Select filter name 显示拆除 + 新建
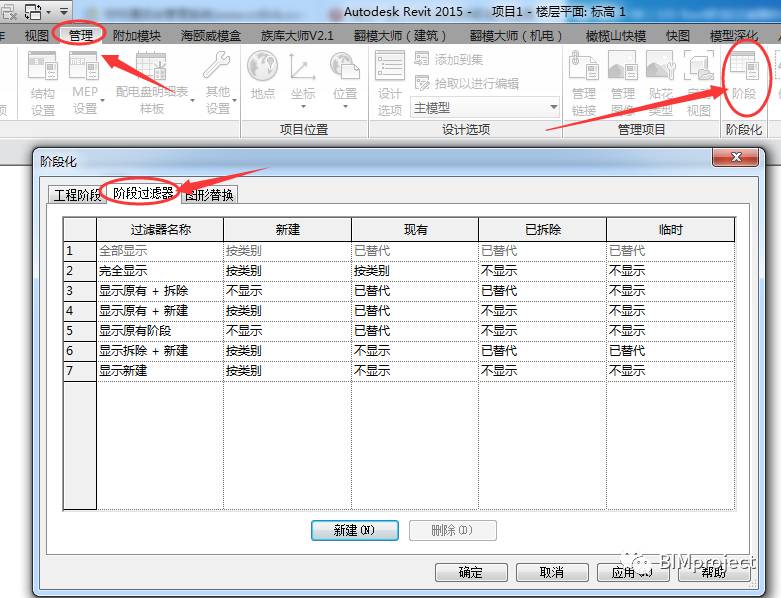Screen dimensions: 781x598 (160, 351)
